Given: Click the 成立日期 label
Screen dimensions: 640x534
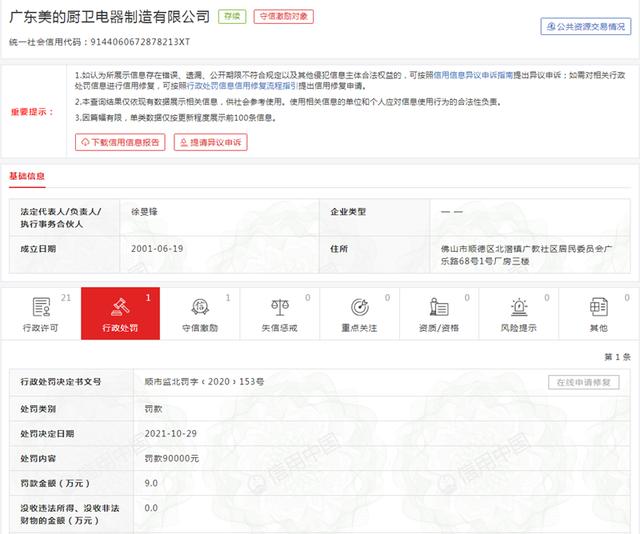Looking at the screenshot, I should tap(38, 249).
